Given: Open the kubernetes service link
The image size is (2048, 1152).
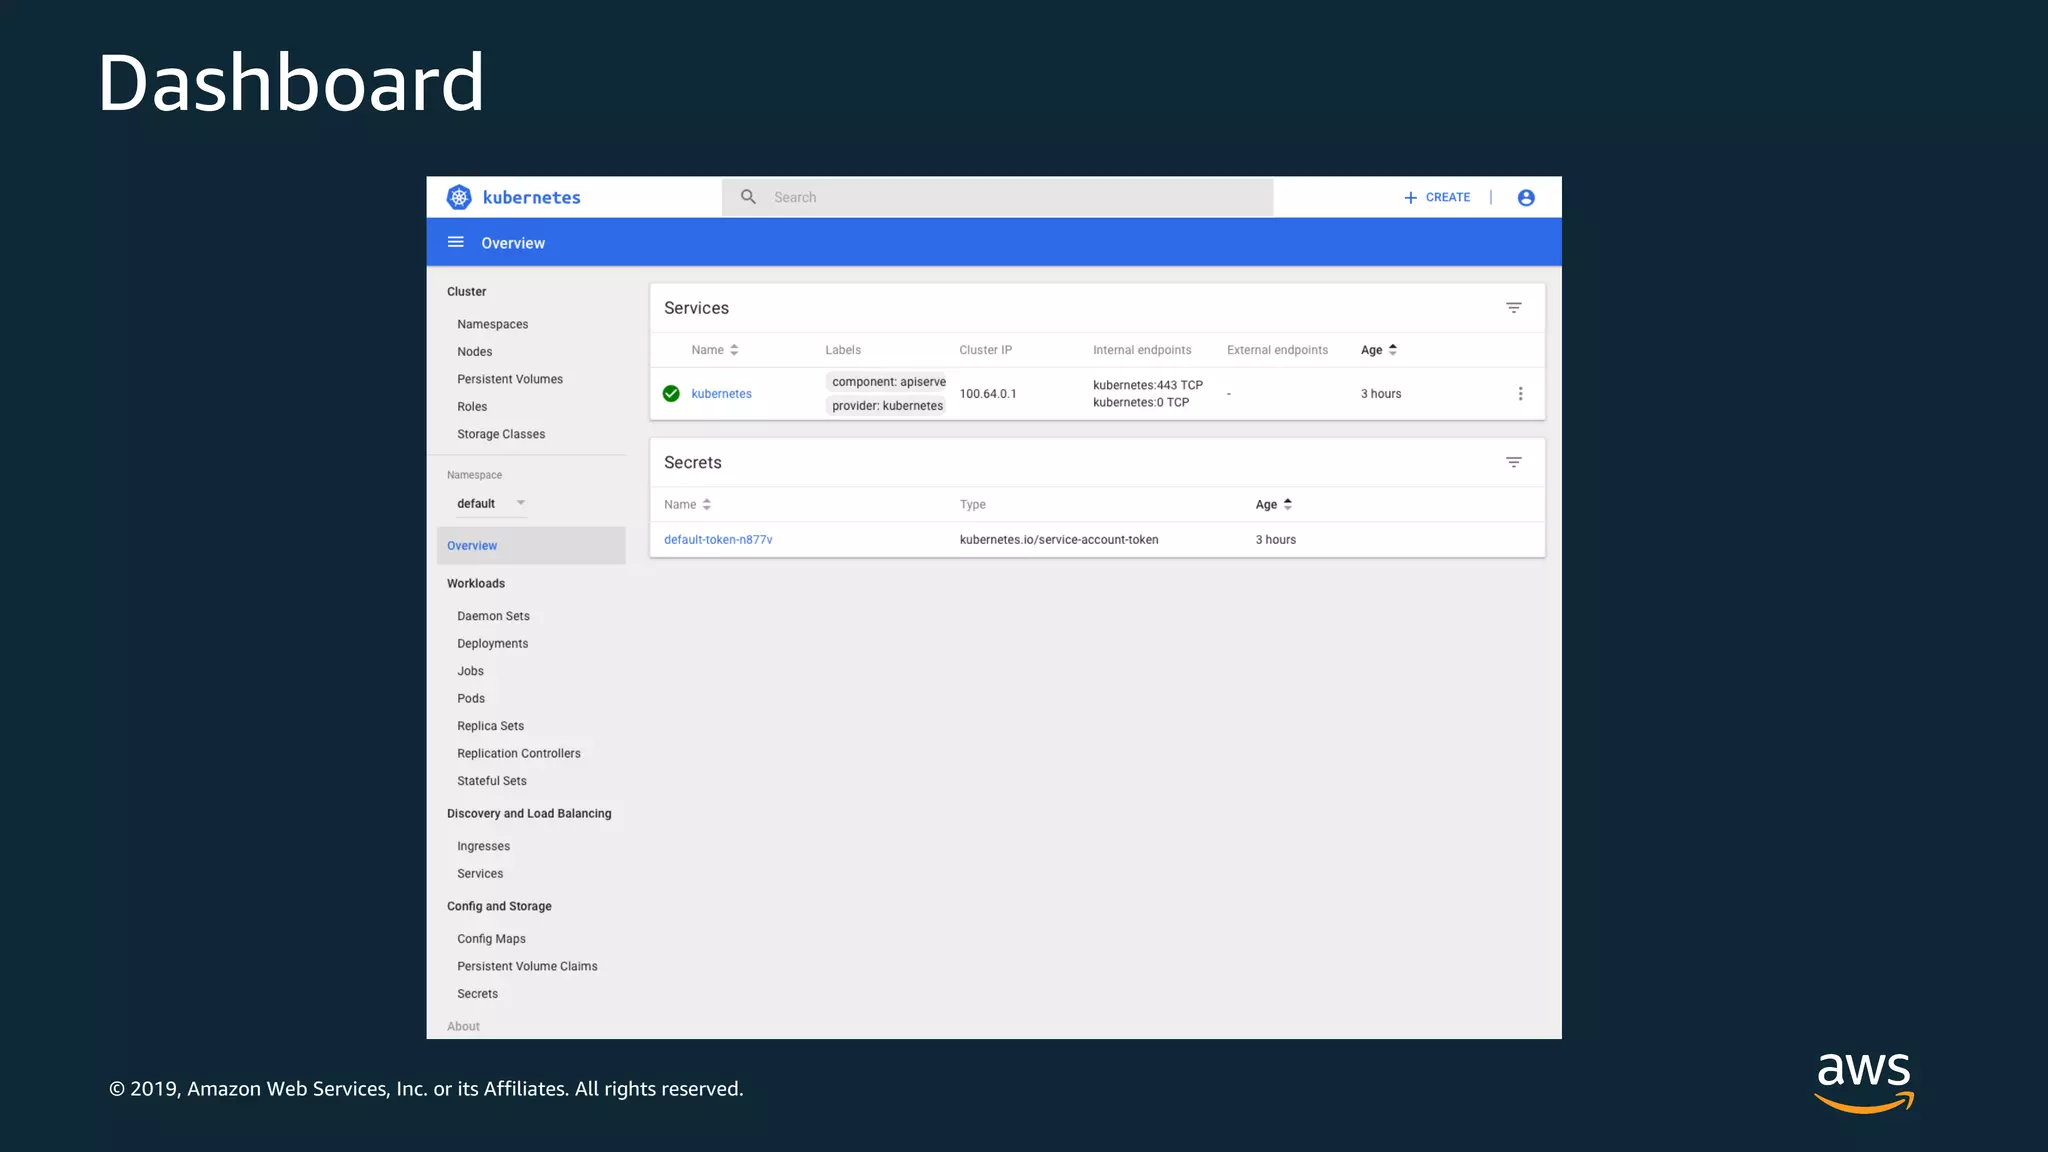Looking at the screenshot, I should click(721, 394).
